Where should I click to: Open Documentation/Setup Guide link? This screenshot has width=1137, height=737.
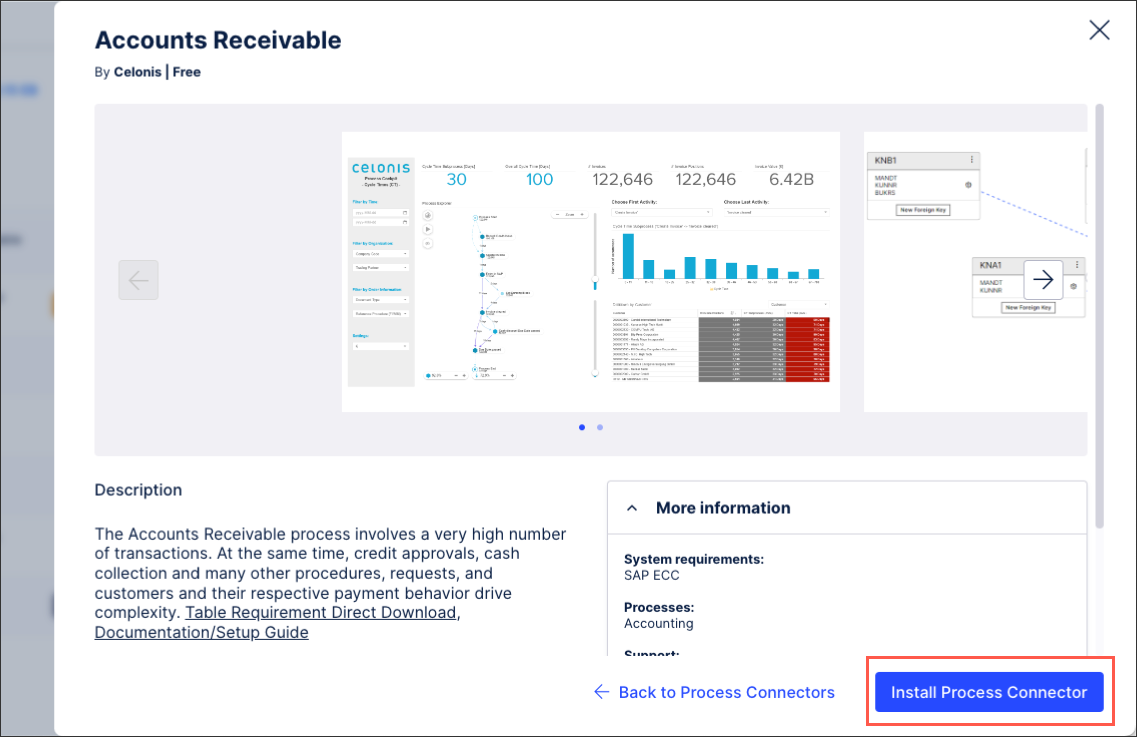coord(202,632)
